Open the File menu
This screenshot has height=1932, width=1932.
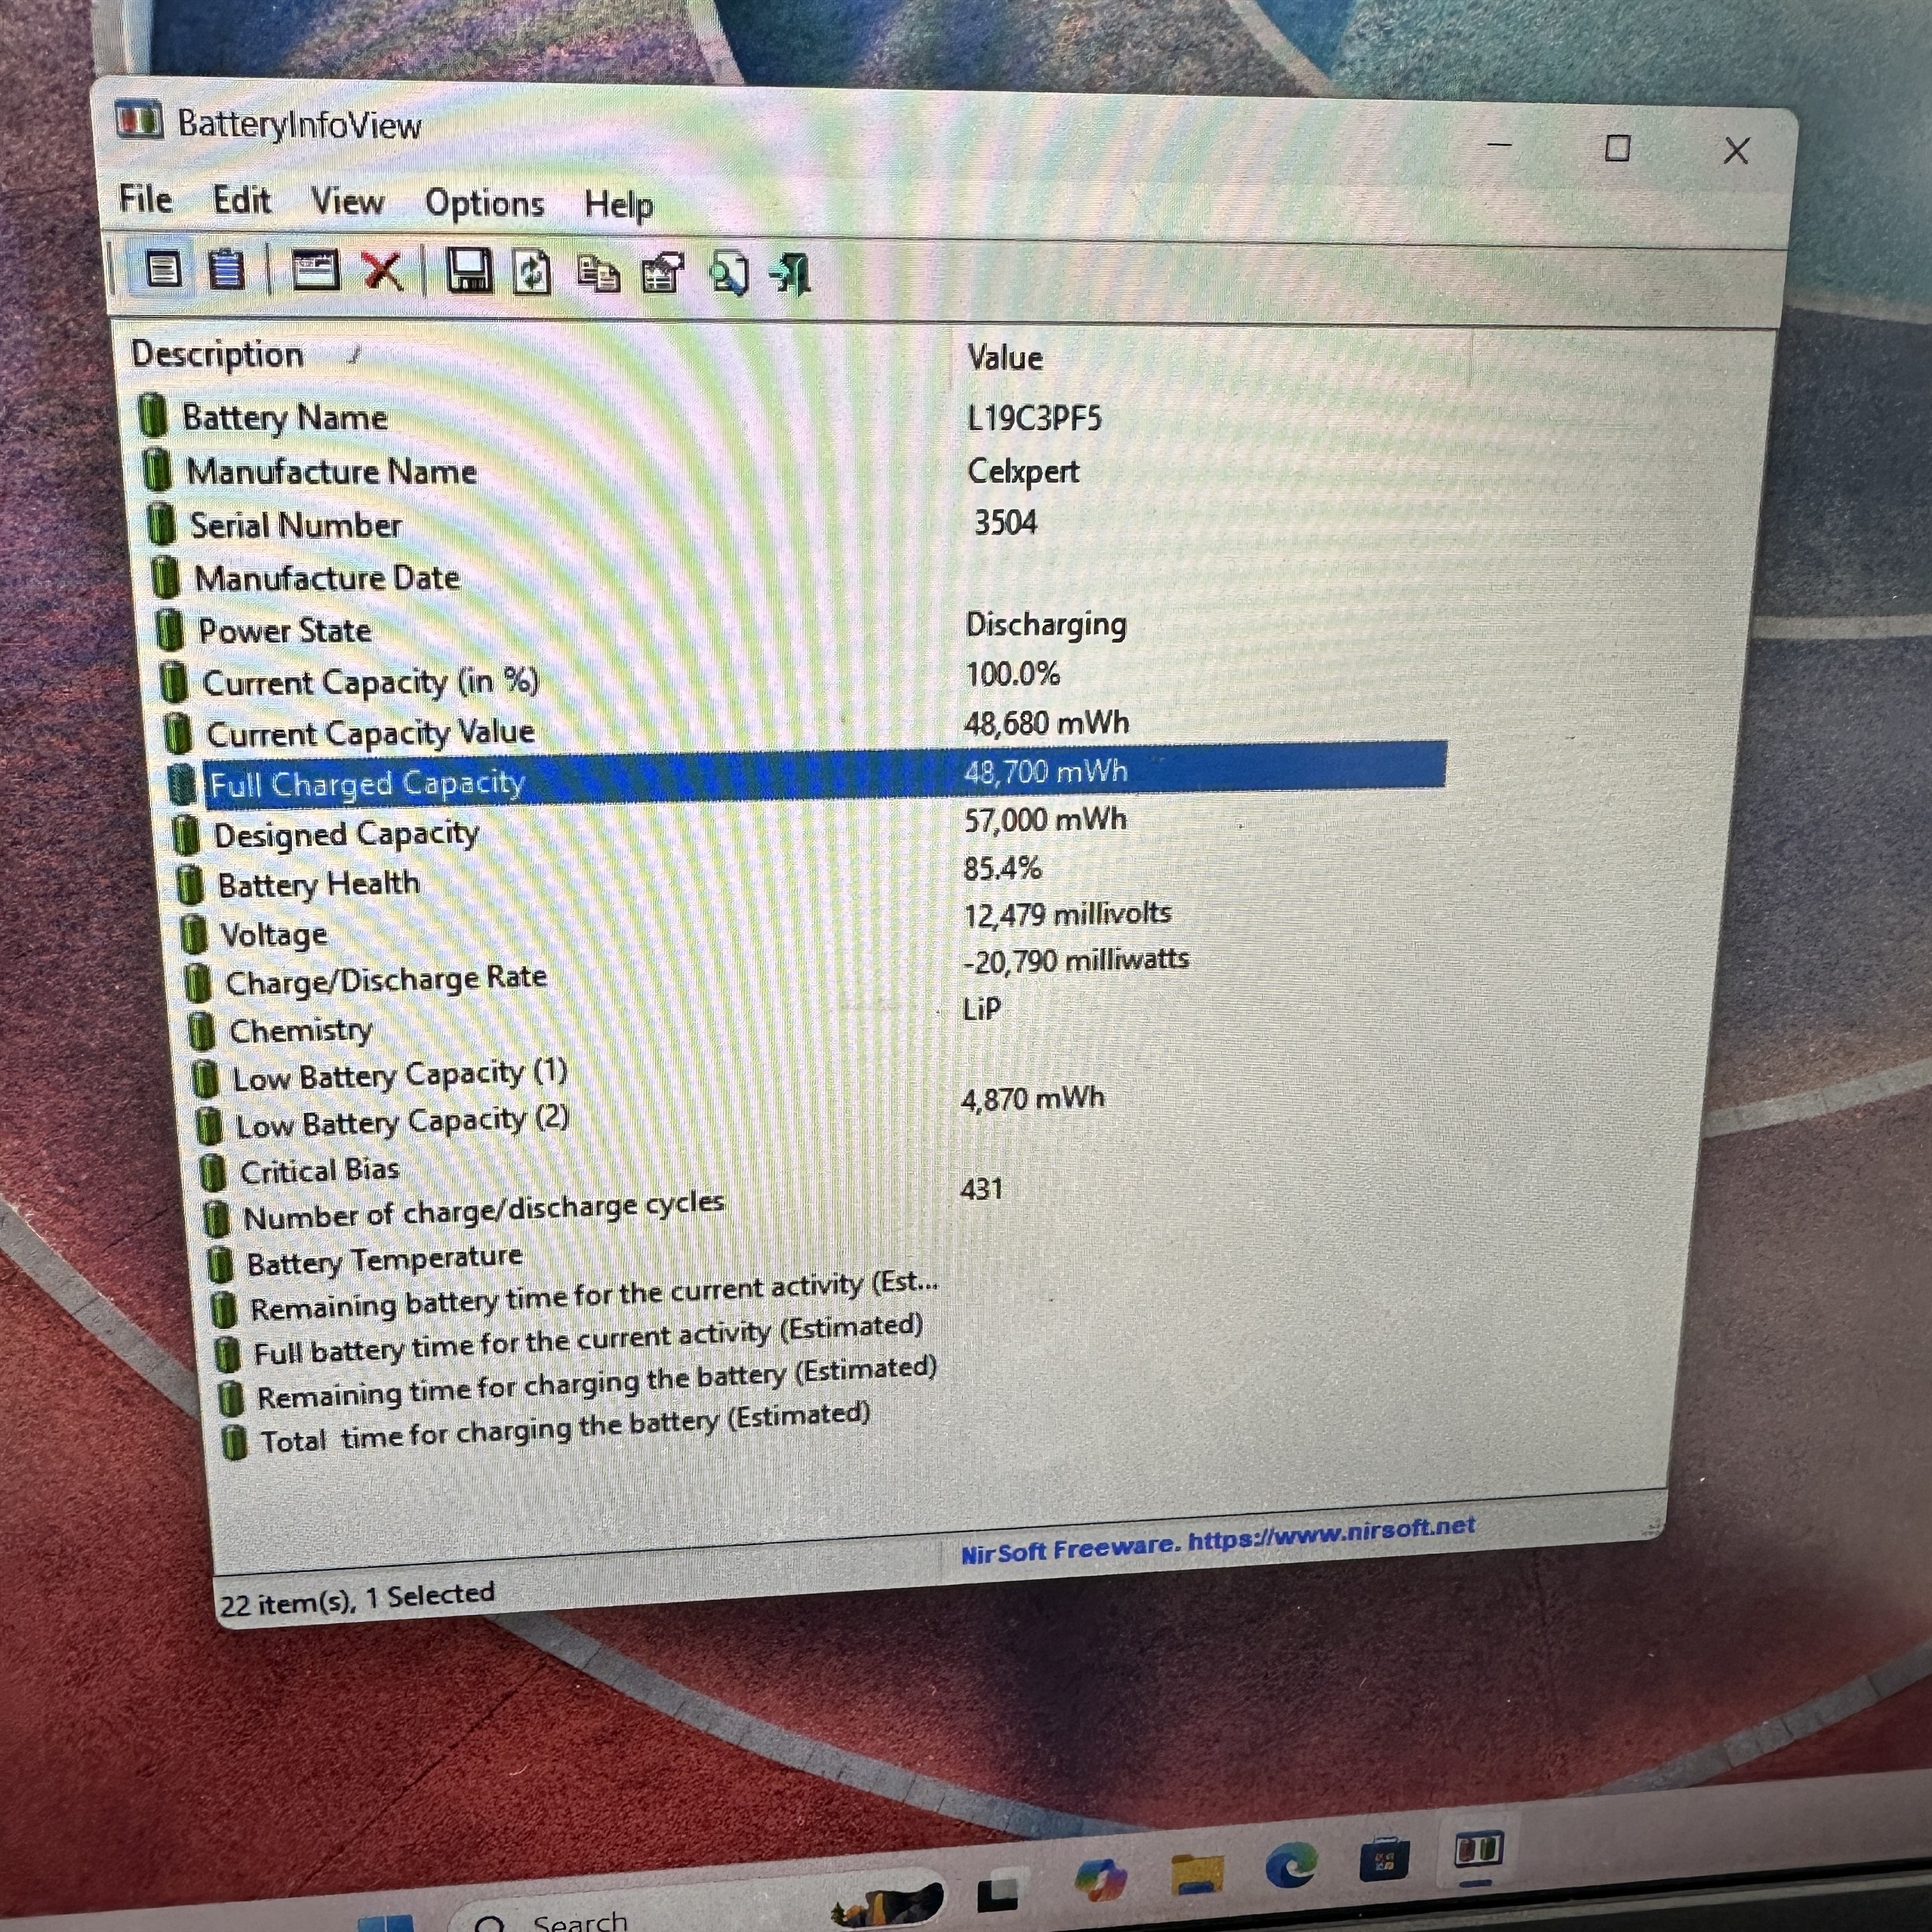coord(146,198)
